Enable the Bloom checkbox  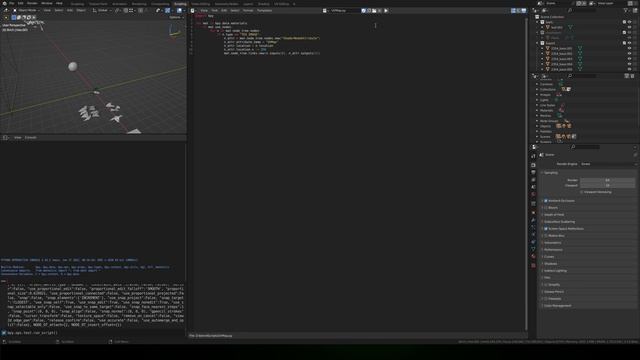click(x=546, y=208)
